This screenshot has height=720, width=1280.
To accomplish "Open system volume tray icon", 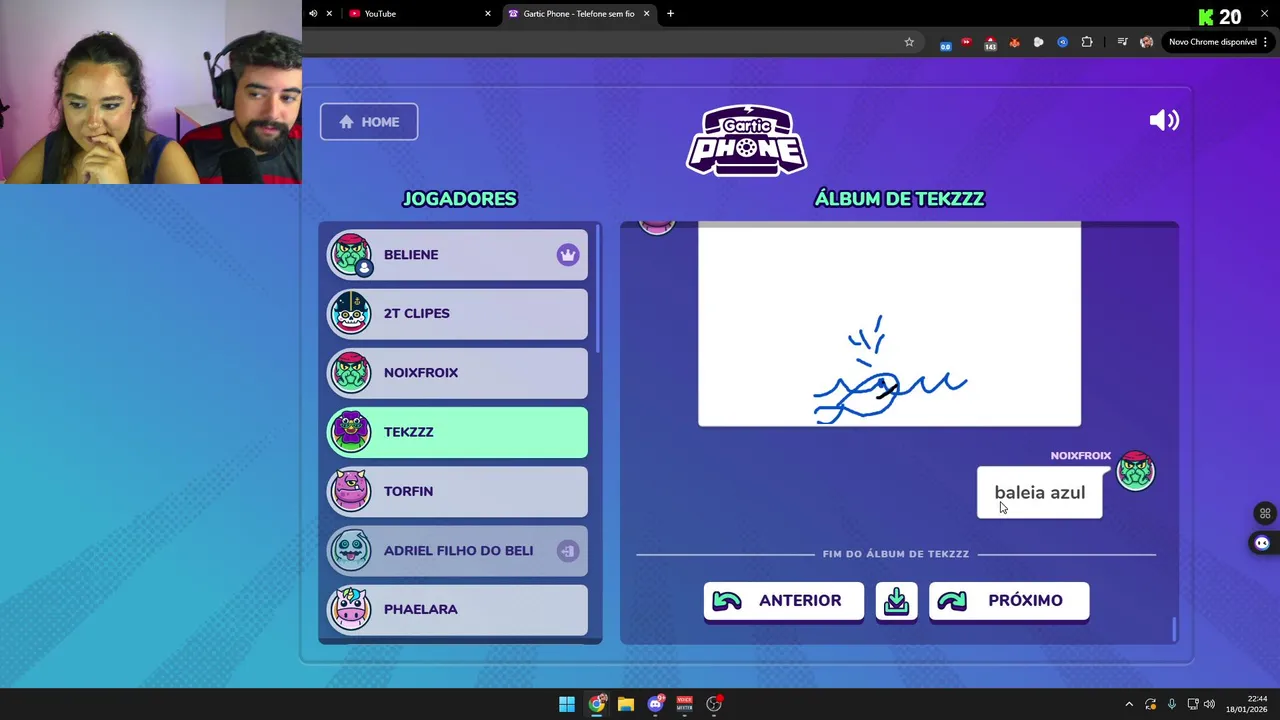I will click(x=1209, y=704).
